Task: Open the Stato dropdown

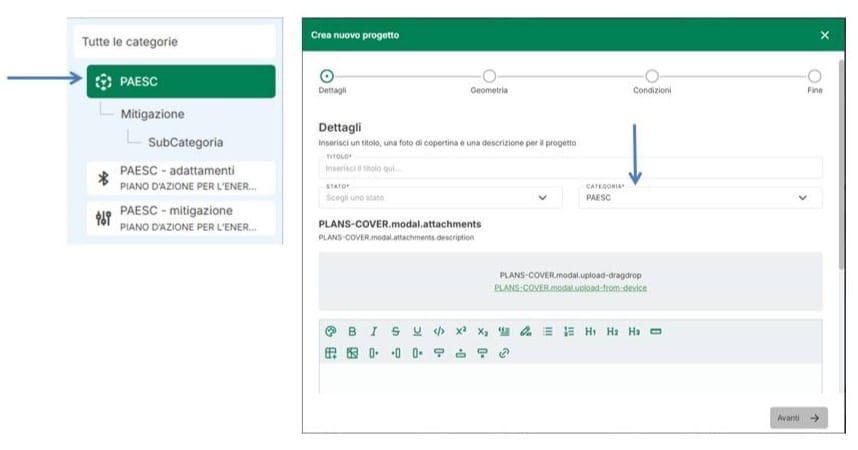Action: (x=437, y=198)
